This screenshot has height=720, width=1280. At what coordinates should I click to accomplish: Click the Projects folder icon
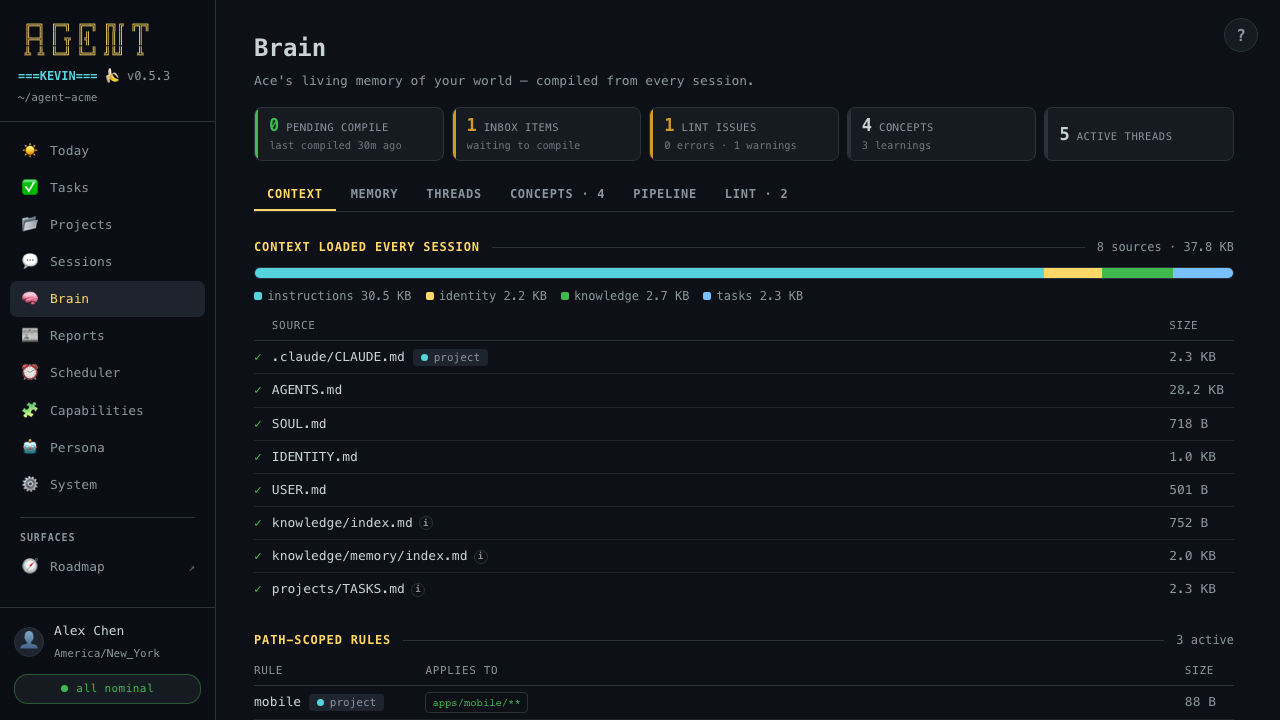point(30,224)
